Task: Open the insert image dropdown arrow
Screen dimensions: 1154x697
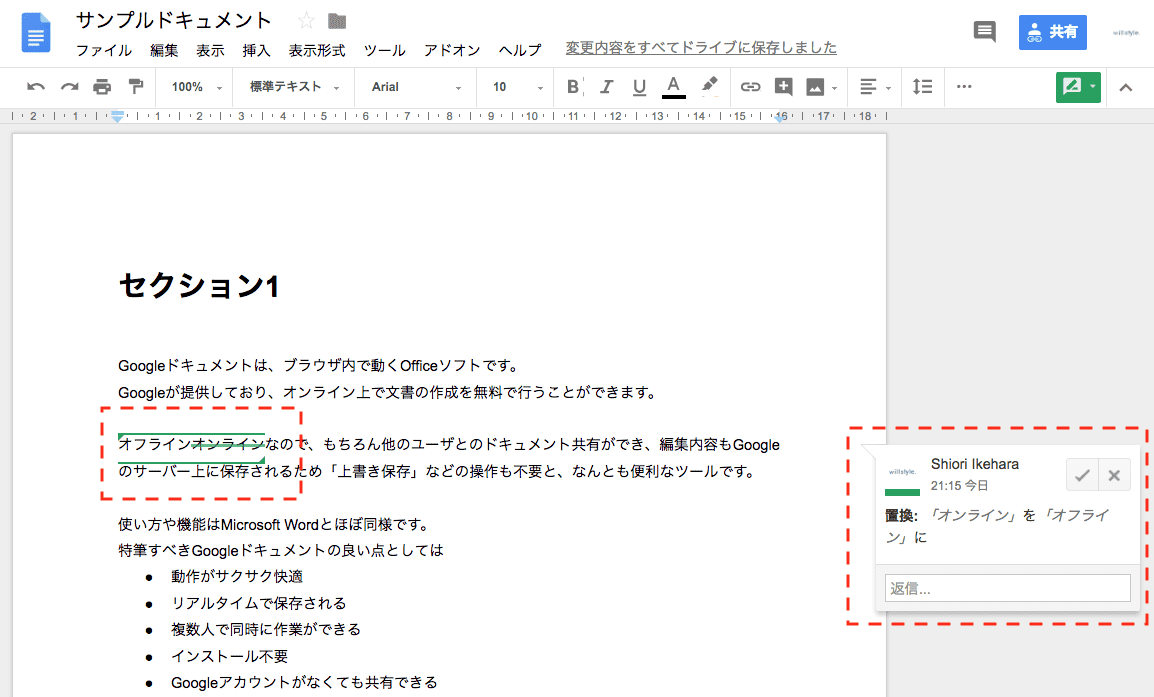Action: pyautogui.click(x=835, y=88)
